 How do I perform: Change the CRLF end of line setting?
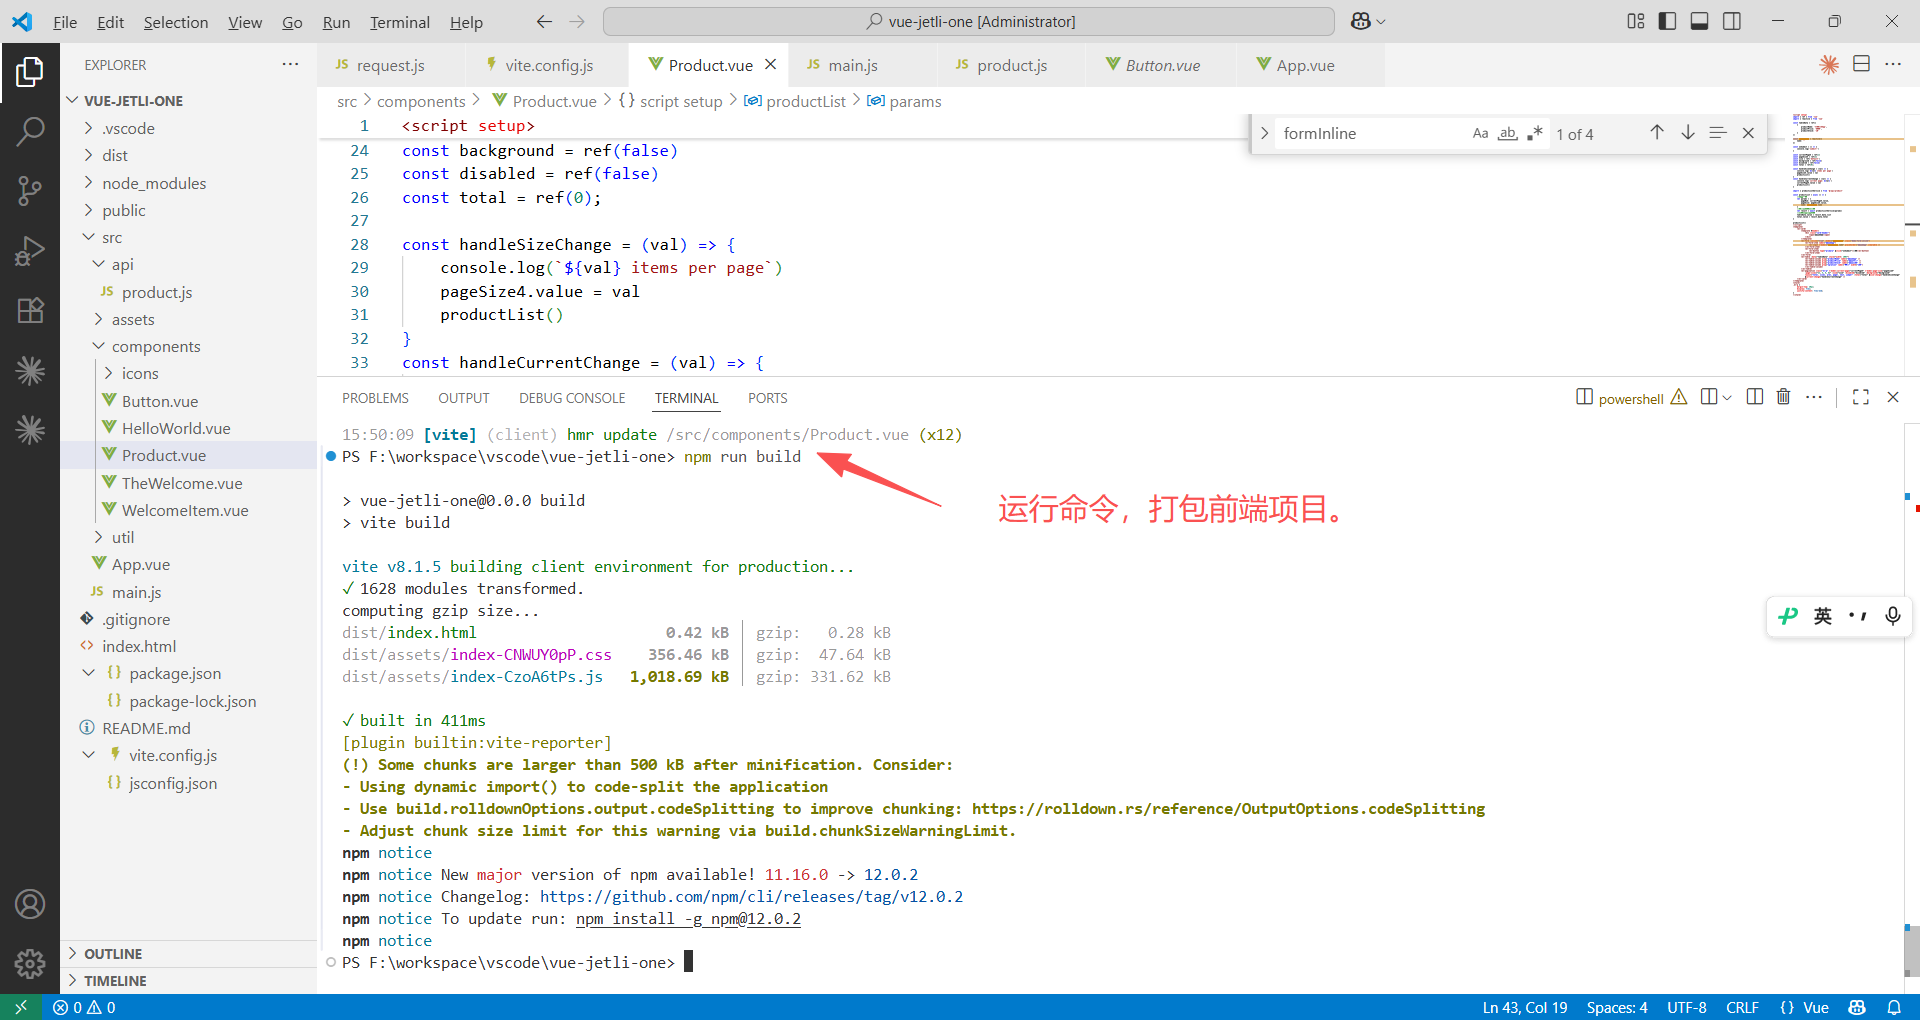click(1742, 1007)
